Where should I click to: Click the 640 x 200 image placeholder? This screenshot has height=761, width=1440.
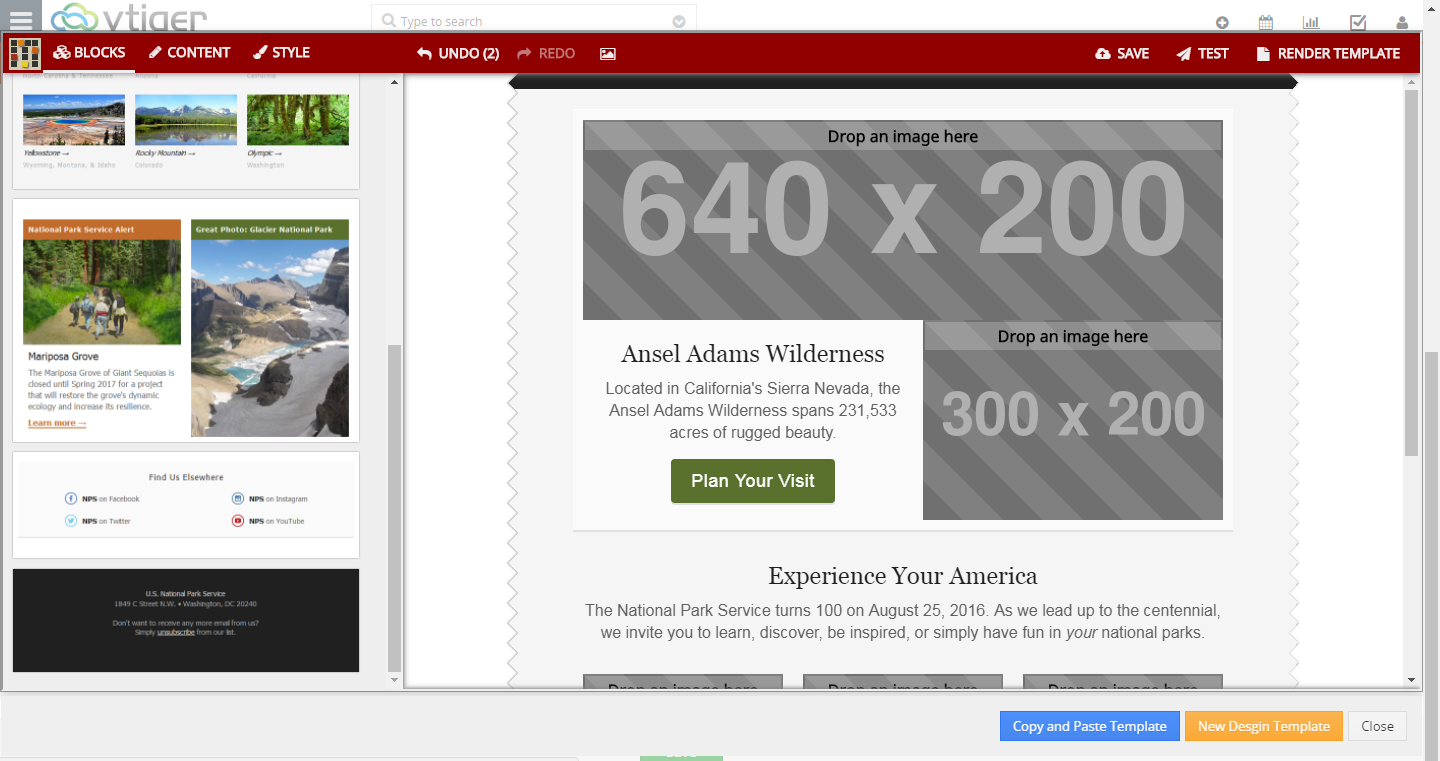[x=903, y=220]
